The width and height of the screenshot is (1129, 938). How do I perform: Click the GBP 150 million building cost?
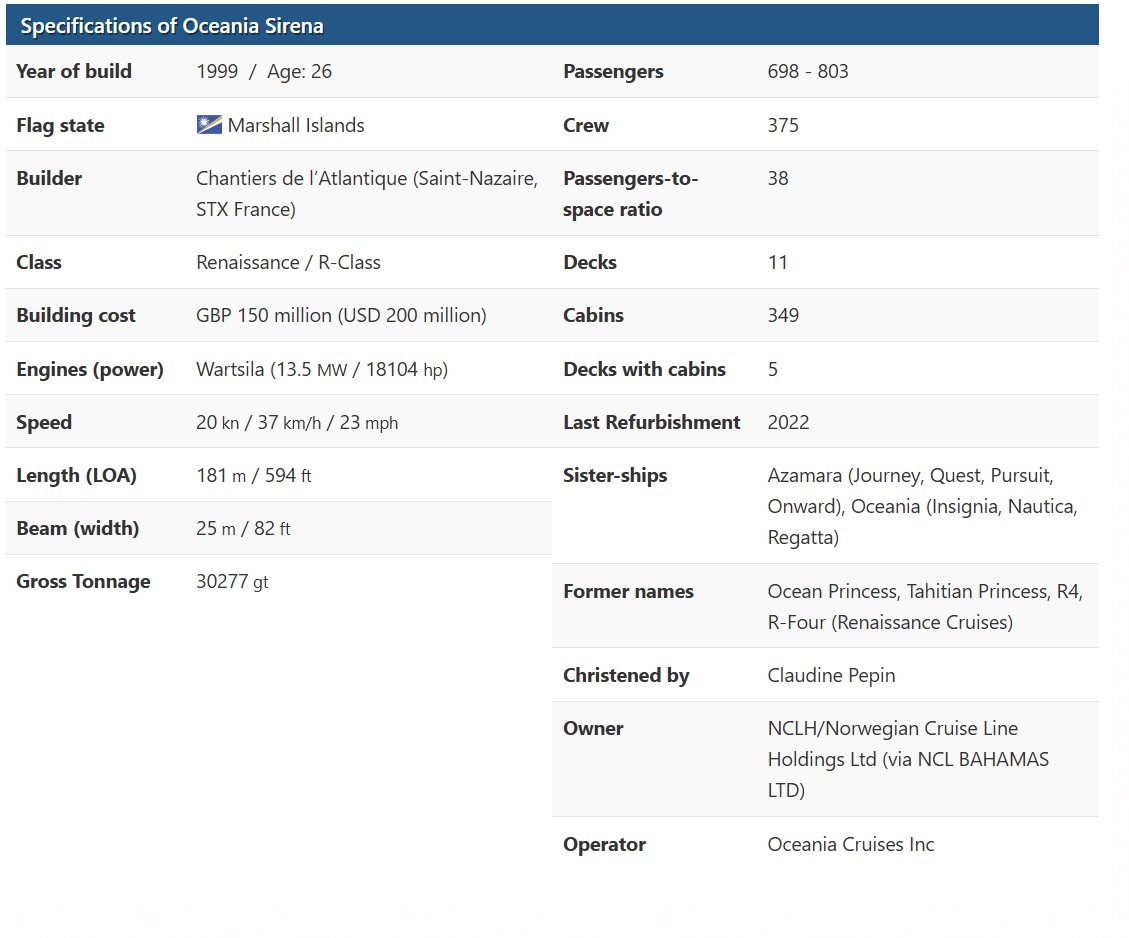(341, 315)
